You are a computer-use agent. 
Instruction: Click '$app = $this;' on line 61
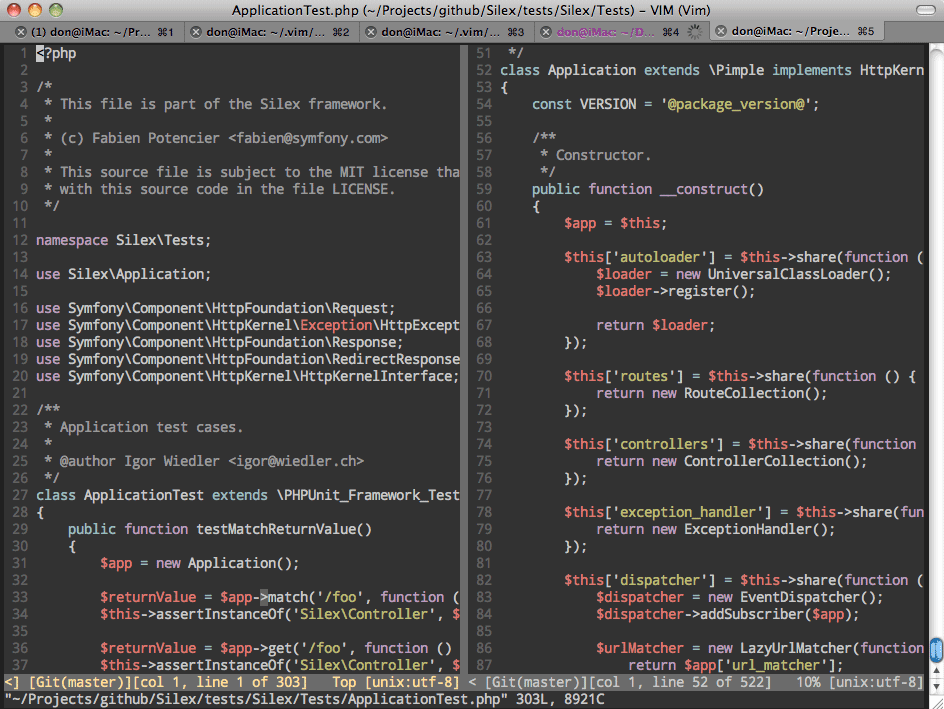point(615,224)
